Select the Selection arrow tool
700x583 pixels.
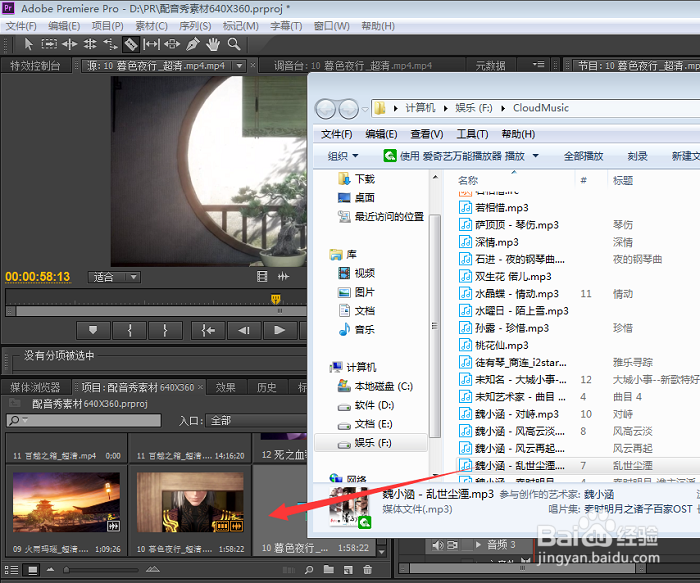[x=29, y=44]
